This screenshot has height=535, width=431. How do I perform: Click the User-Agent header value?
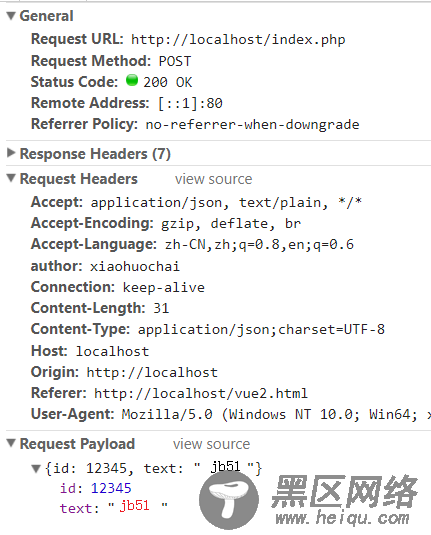pos(276,415)
